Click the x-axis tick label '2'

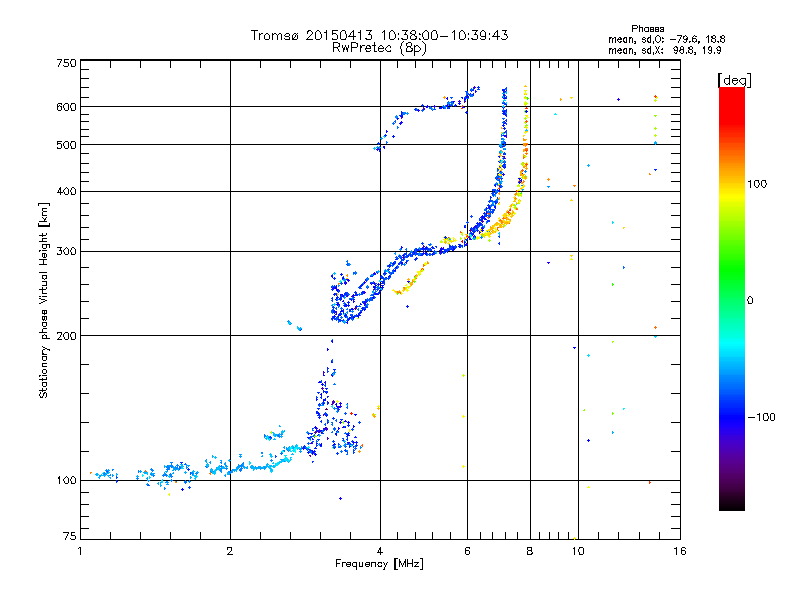click(x=230, y=551)
